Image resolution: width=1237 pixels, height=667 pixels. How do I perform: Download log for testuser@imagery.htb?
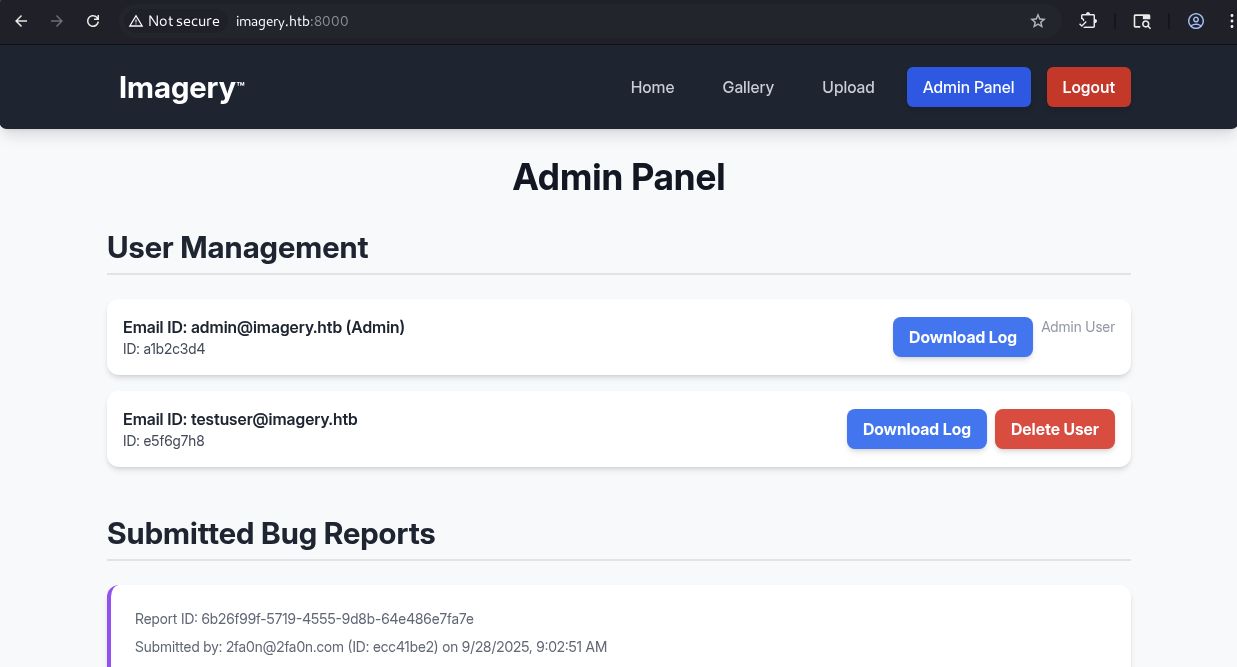click(916, 429)
